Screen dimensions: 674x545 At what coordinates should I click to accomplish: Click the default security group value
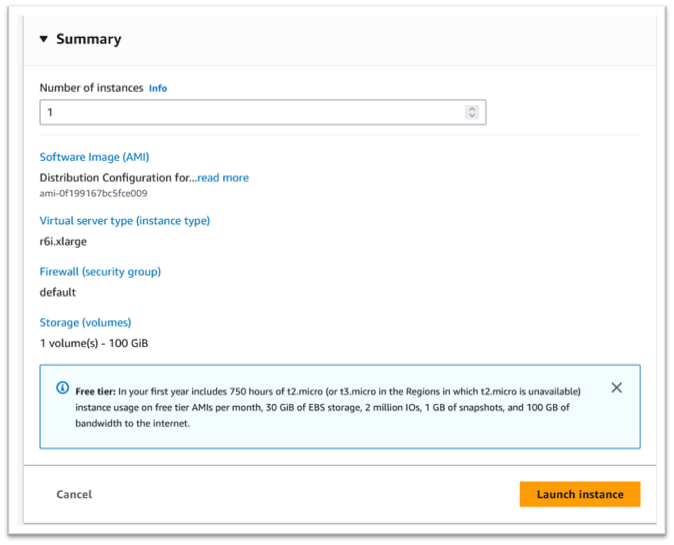(x=58, y=293)
